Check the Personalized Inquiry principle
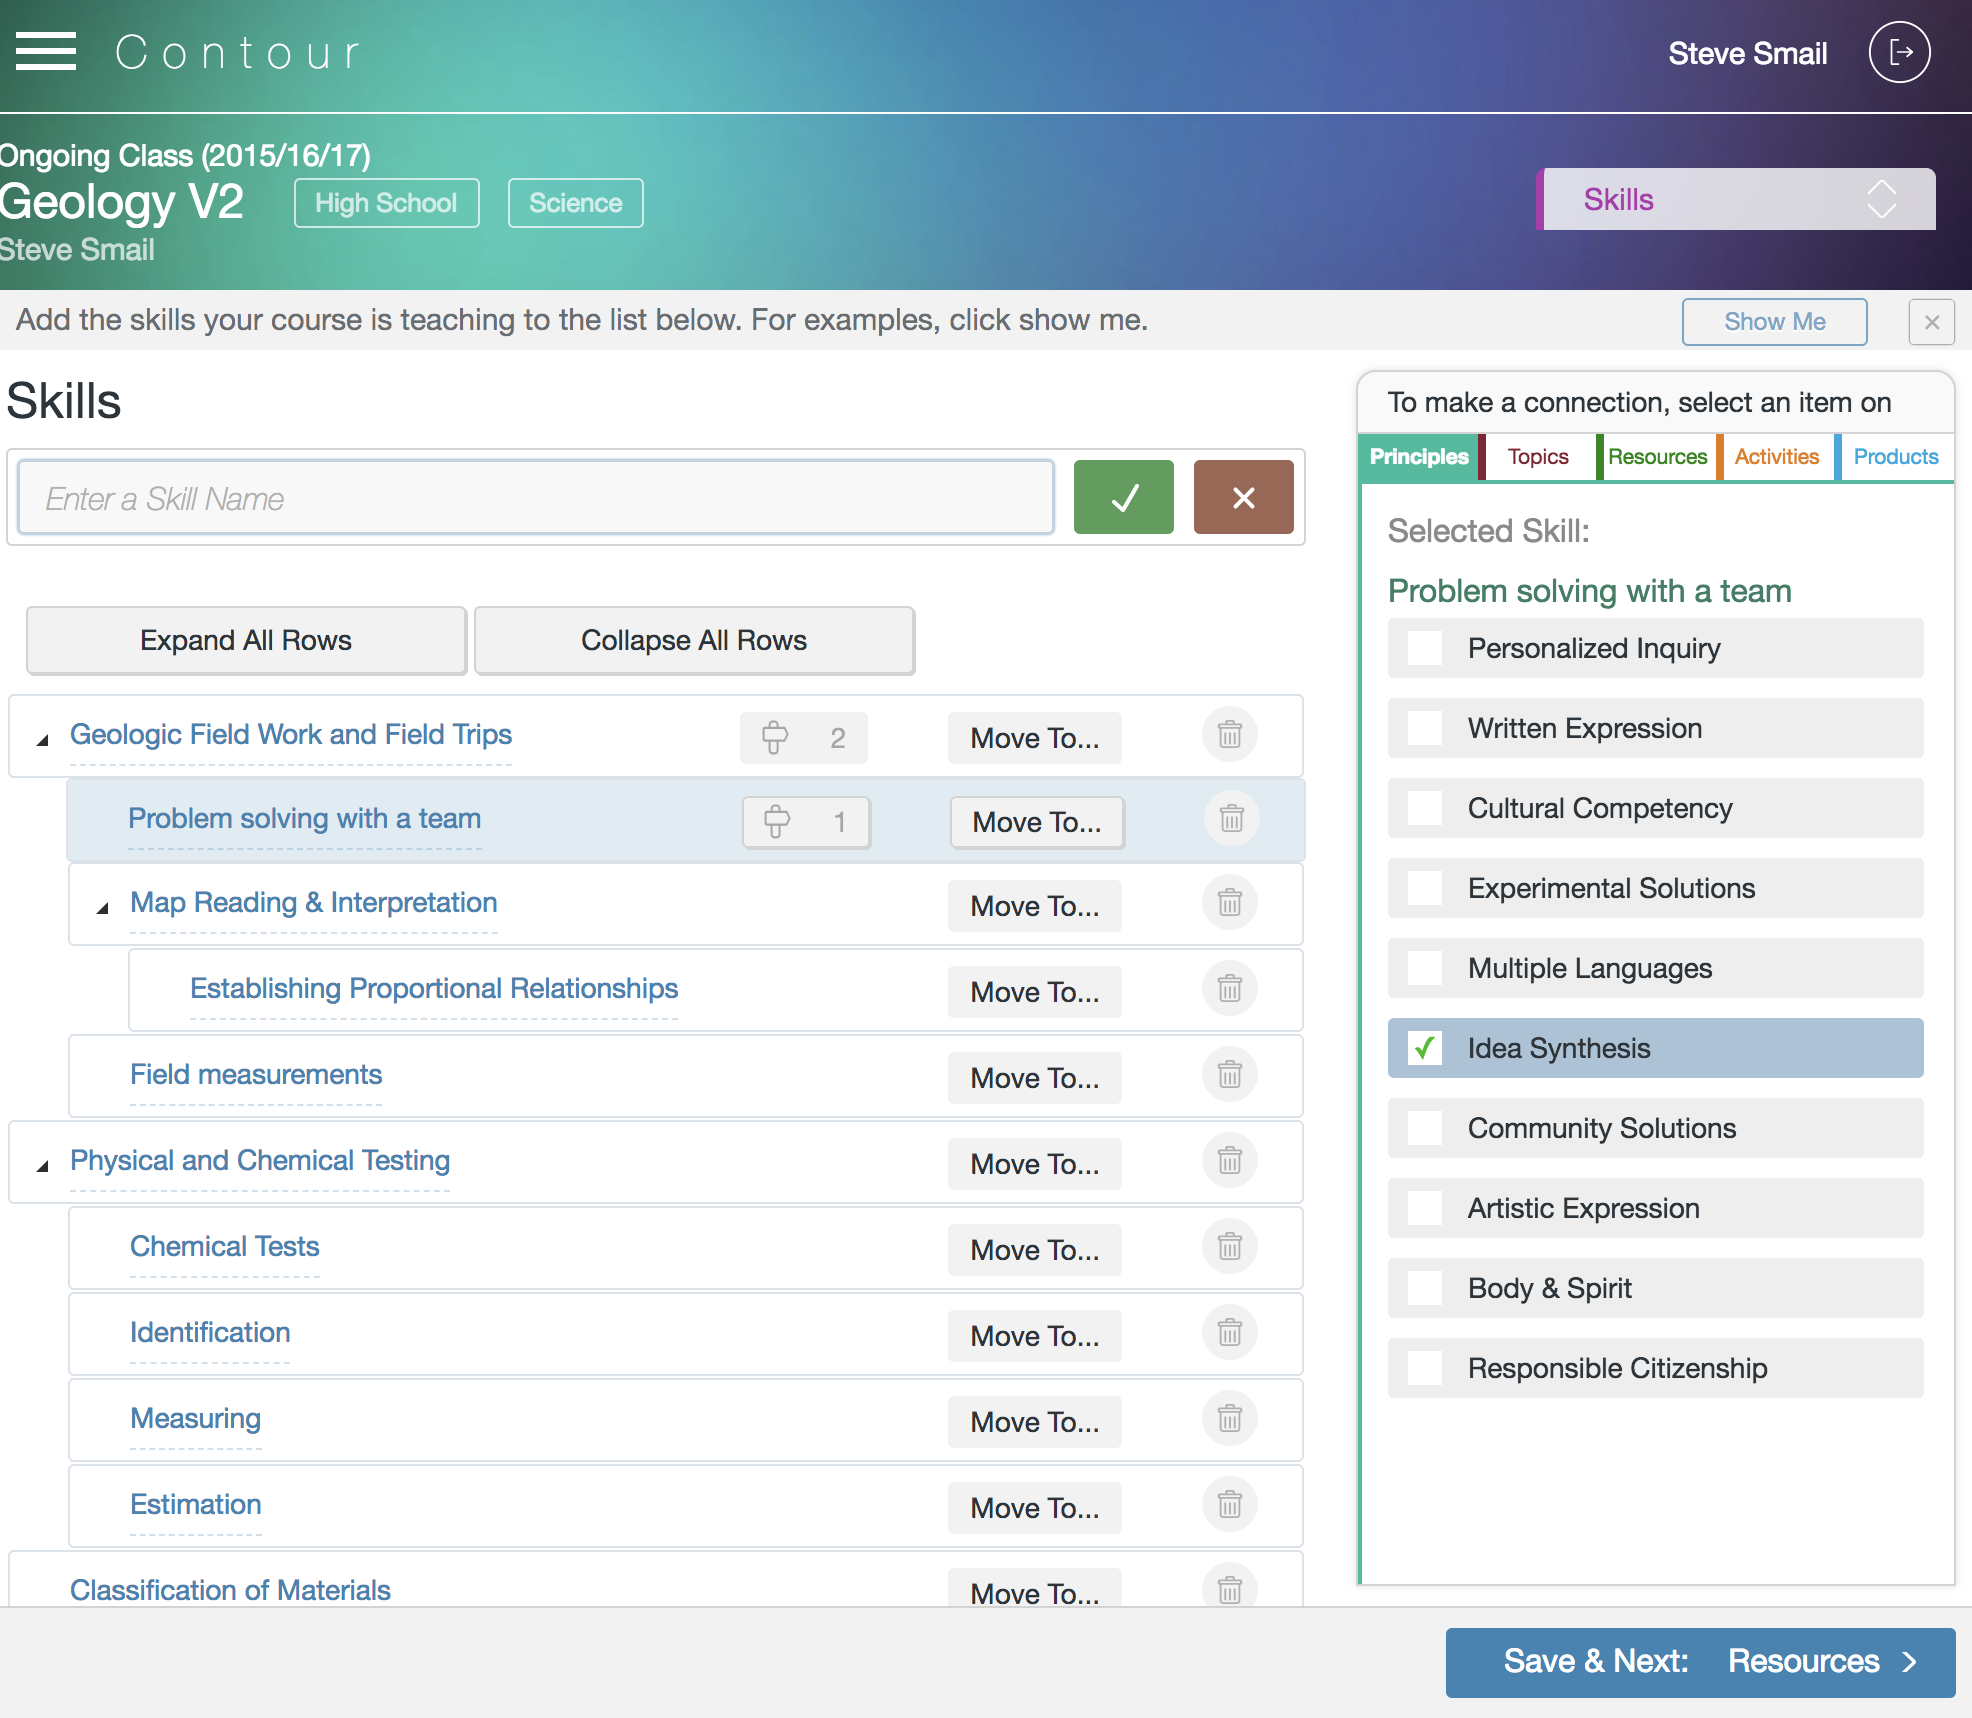Image resolution: width=1972 pixels, height=1718 pixels. click(1424, 647)
